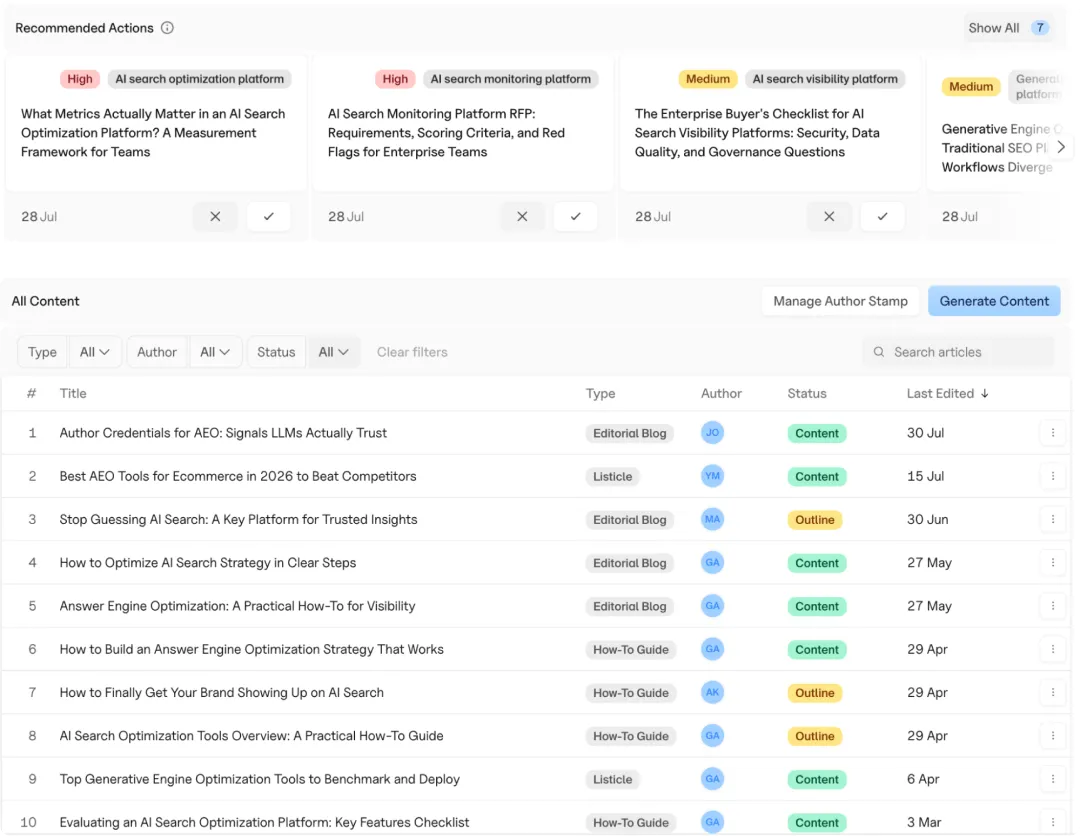Image resolution: width=1080 pixels, height=836 pixels.
Task: Open article Stop Guessing AI Search
Action: coord(238,519)
